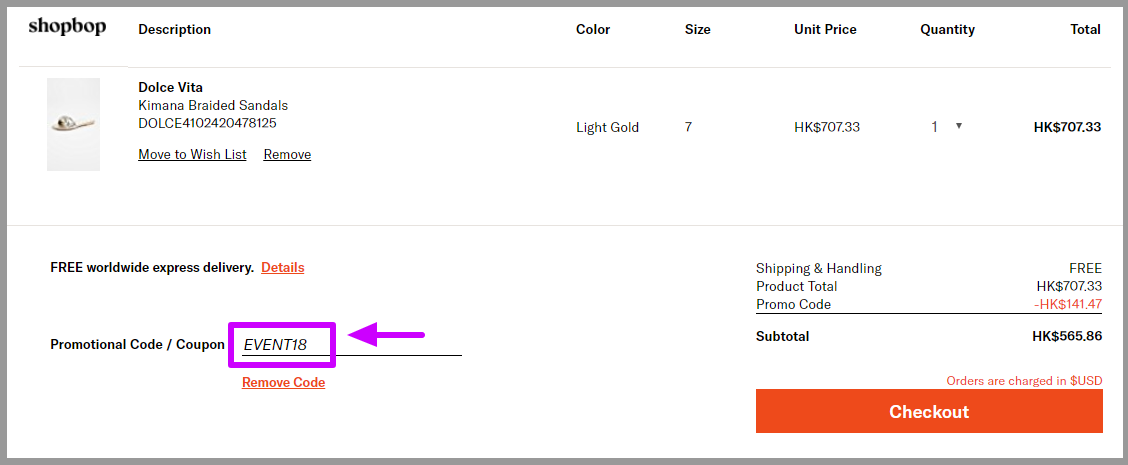Open the Dolce Vita brand name link

click(170, 88)
